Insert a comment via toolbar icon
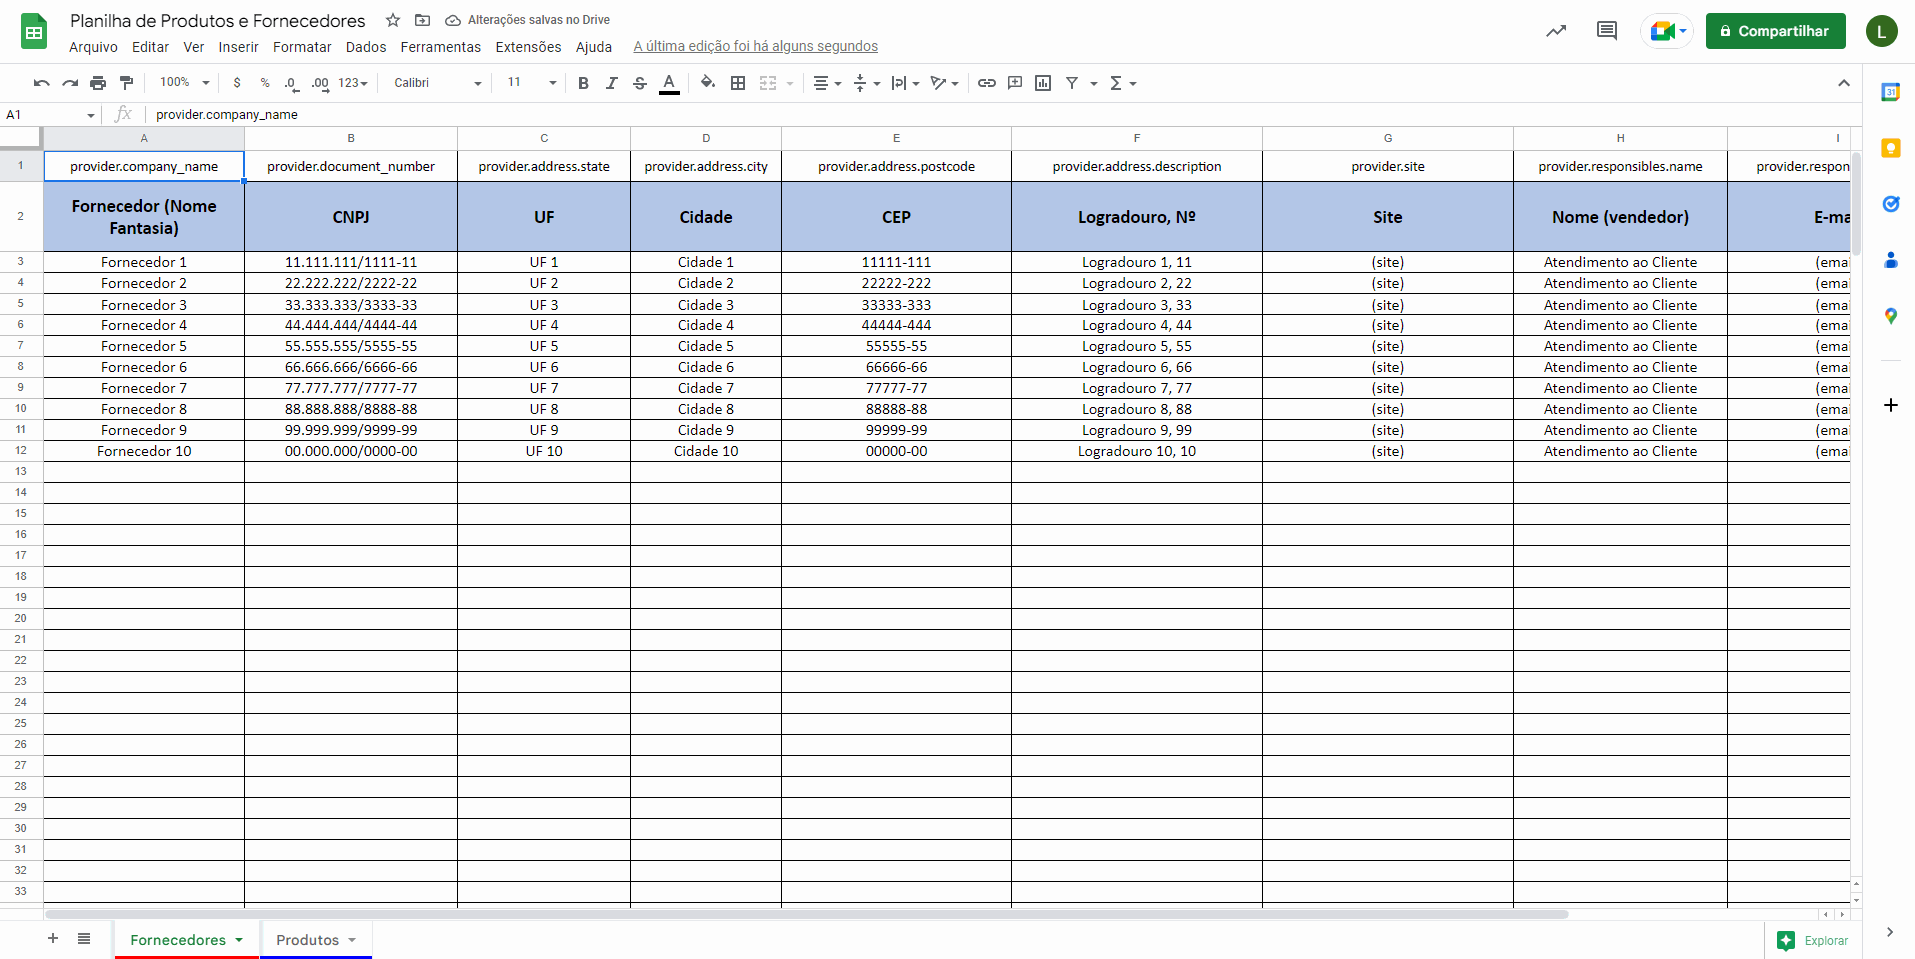Viewport: 1915px width, 959px height. click(x=1015, y=83)
